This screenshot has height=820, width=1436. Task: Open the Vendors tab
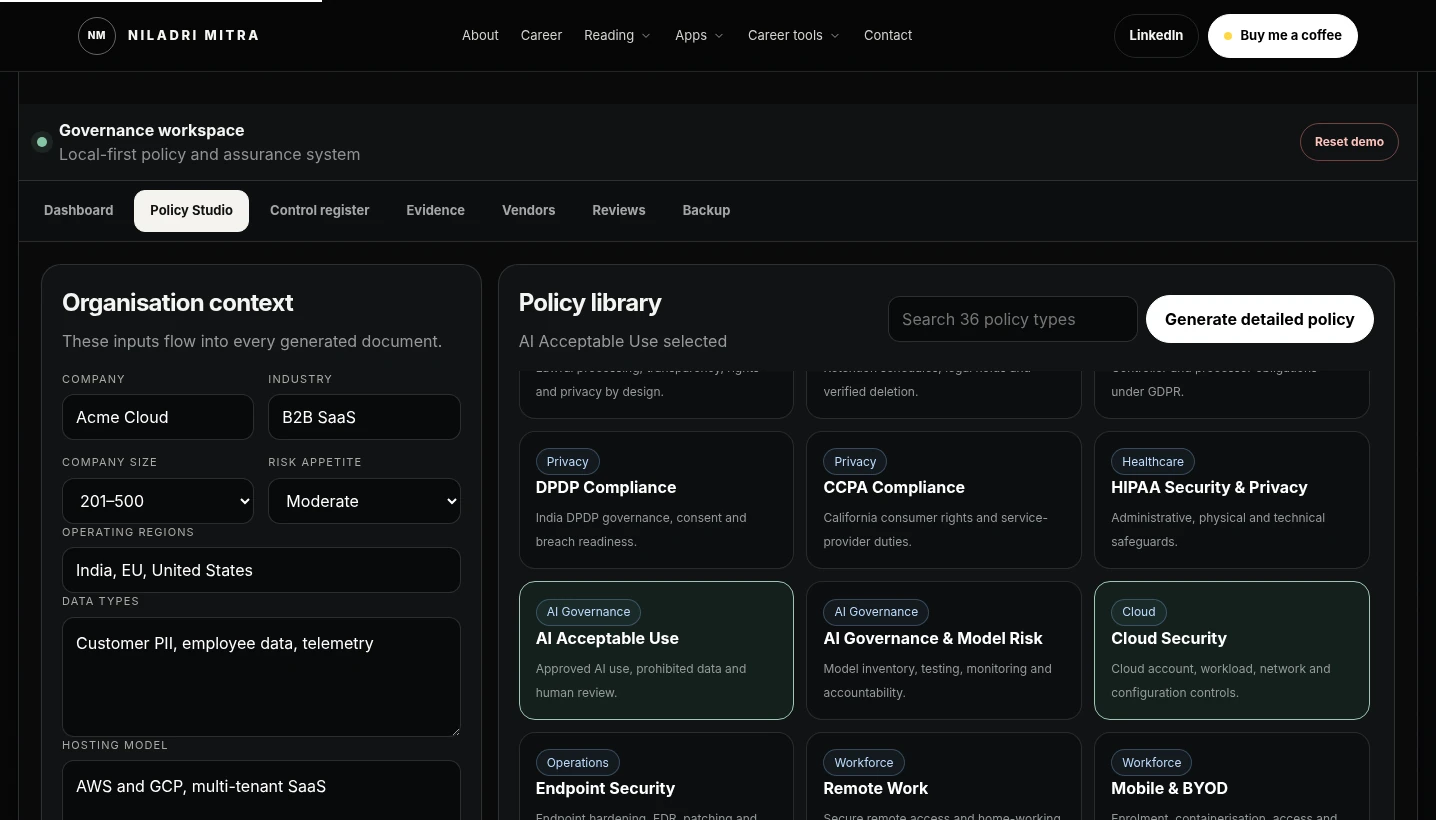[x=528, y=210]
